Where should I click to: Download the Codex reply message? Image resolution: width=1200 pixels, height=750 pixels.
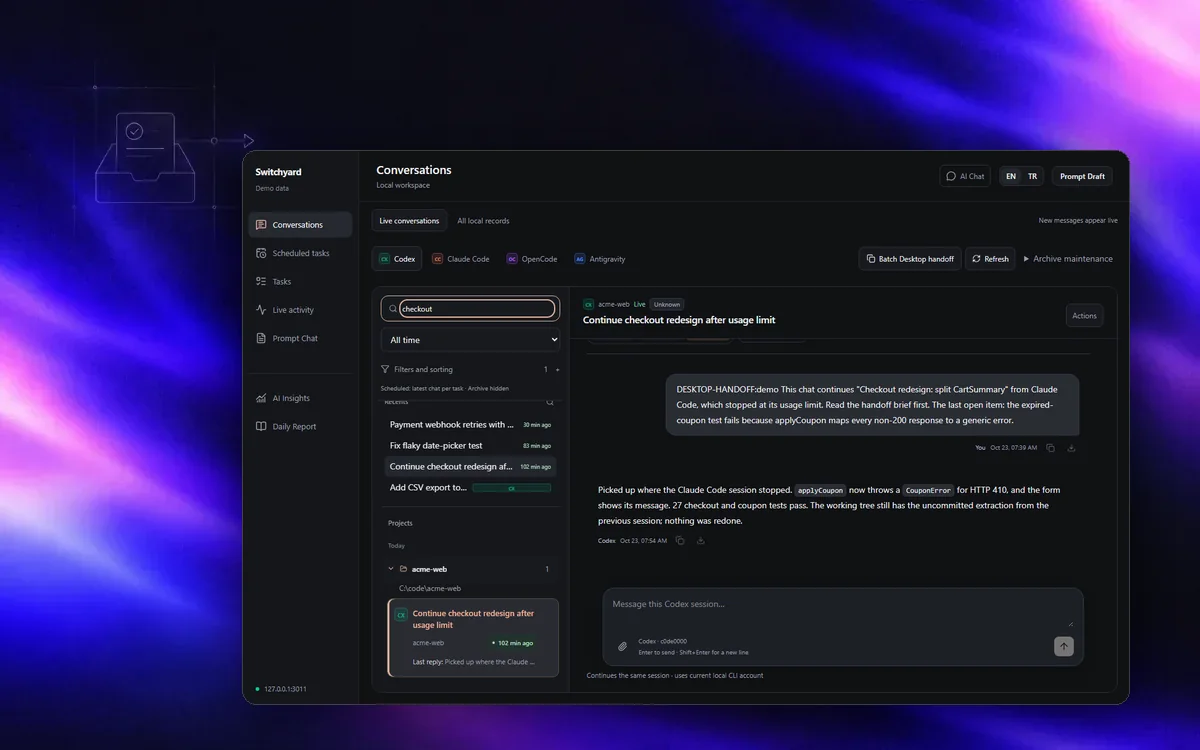(x=701, y=541)
